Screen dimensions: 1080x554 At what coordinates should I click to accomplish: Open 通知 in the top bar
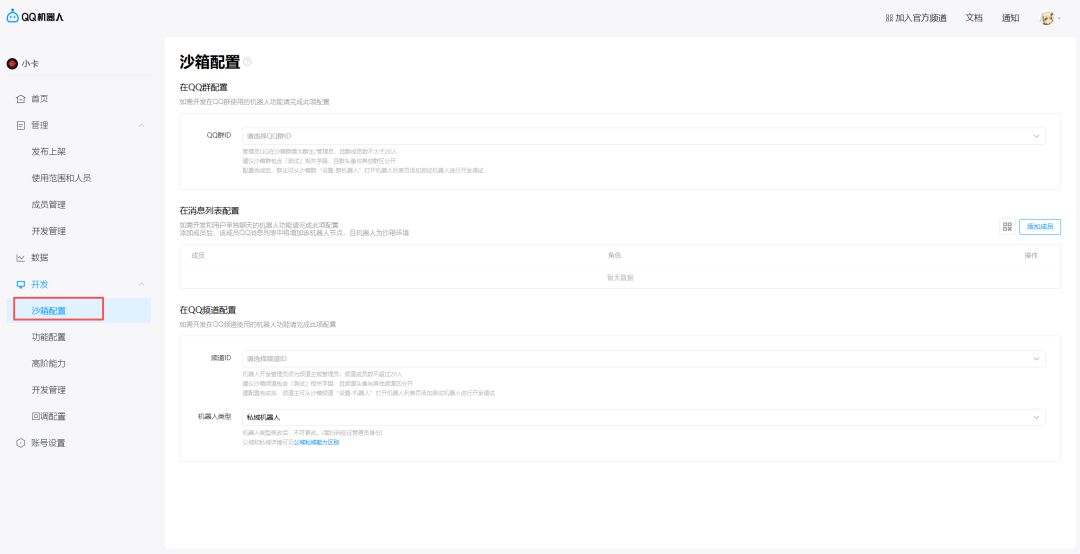pos(1010,19)
